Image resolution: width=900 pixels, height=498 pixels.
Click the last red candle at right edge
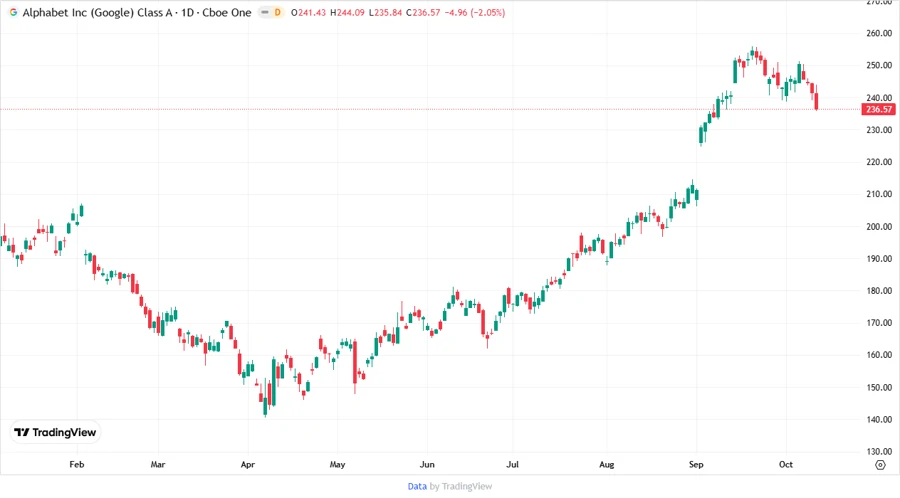[817, 100]
